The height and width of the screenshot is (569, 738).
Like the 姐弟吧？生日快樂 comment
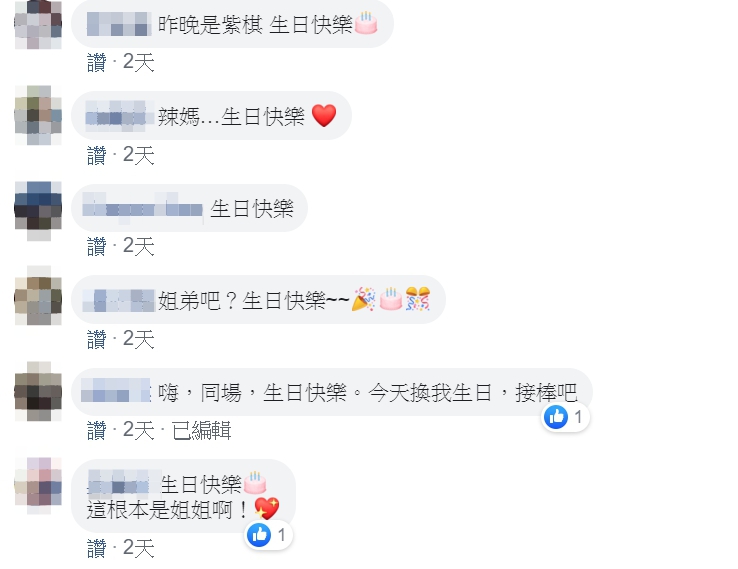(x=96, y=339)
